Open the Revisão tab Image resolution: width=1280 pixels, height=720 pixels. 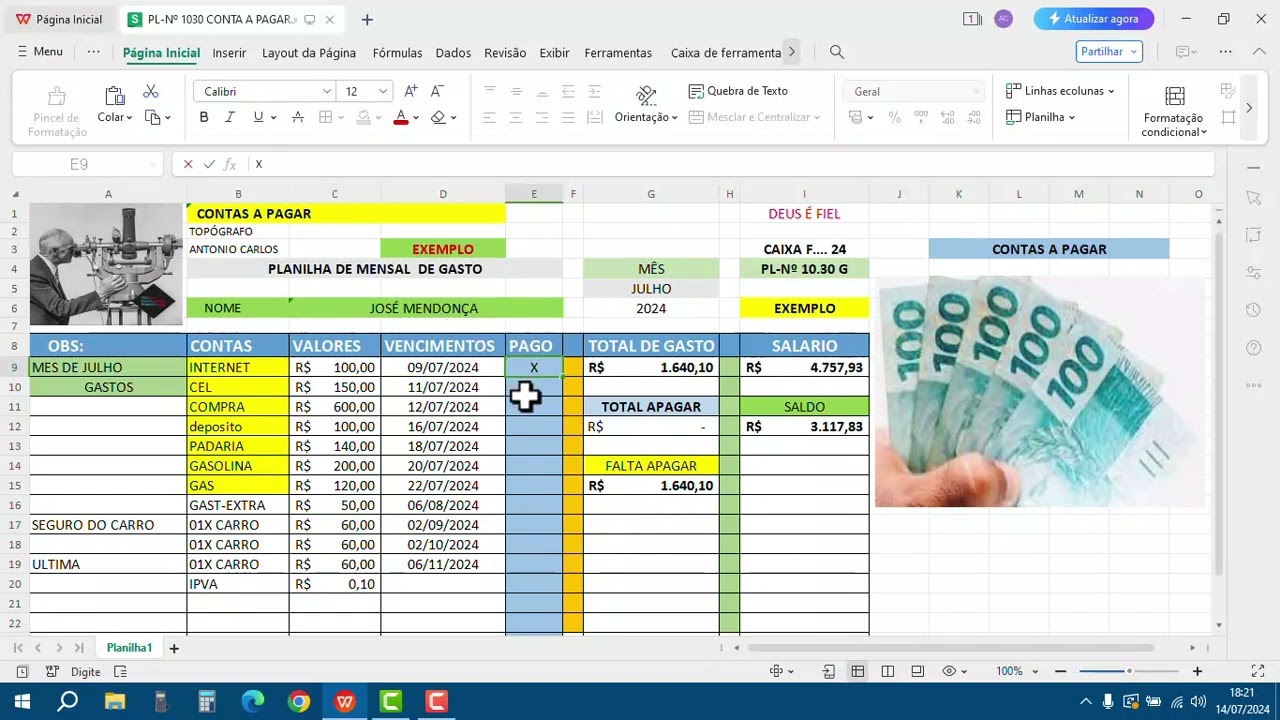[505, 53]
